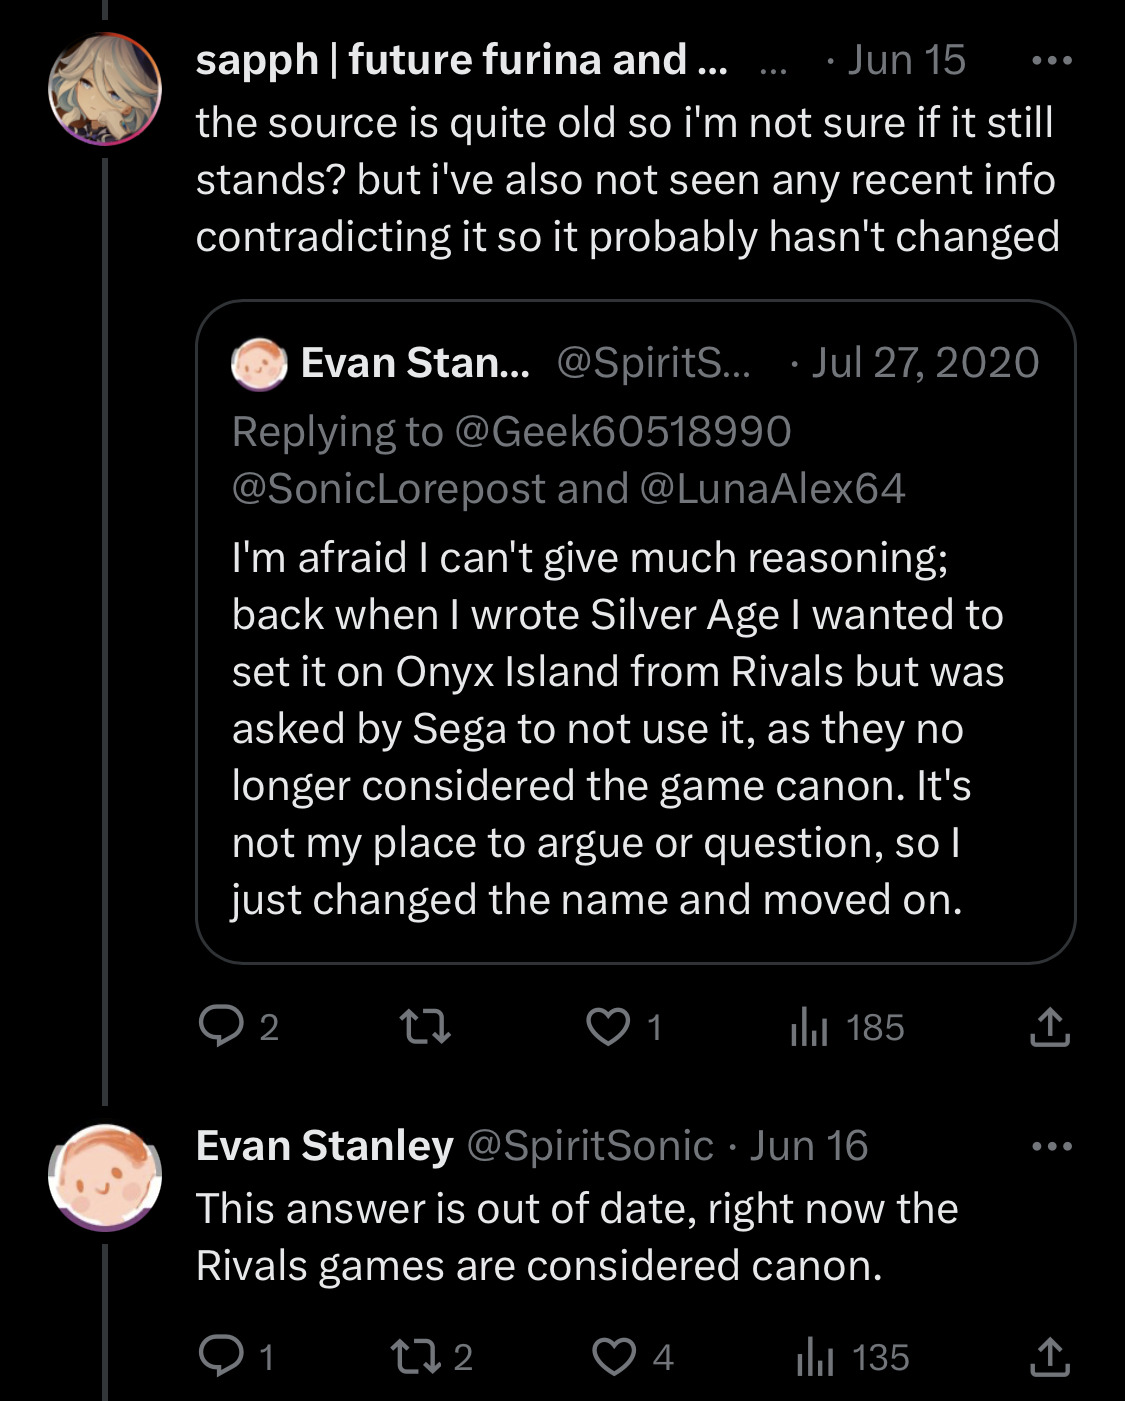Image resolution: width=1125 pixels, height=1401 pixels.
Task: View analytics showing 185 views
Action: [x=846, y=1027]
